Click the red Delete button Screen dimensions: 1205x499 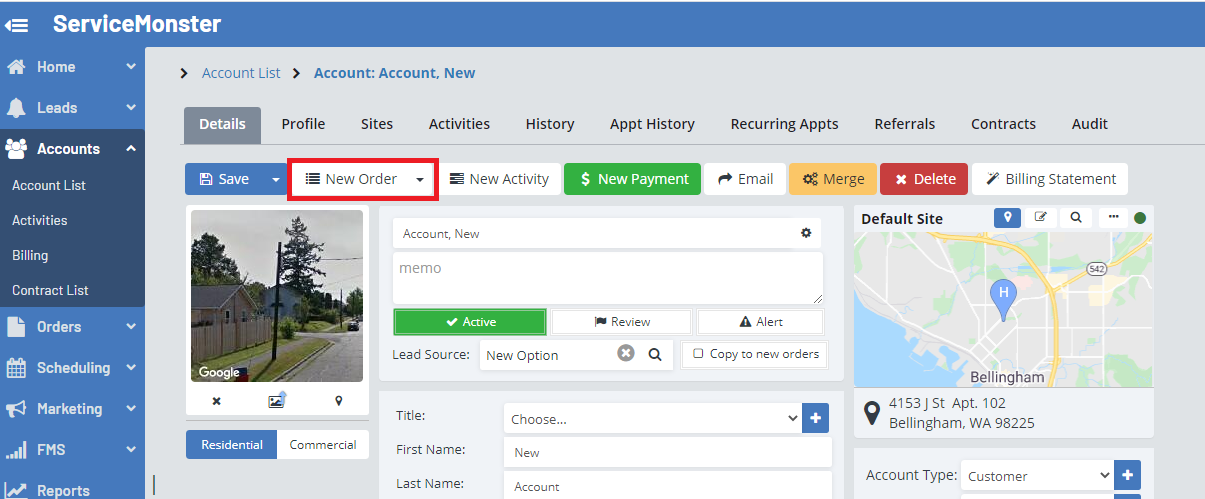(924, 179)
